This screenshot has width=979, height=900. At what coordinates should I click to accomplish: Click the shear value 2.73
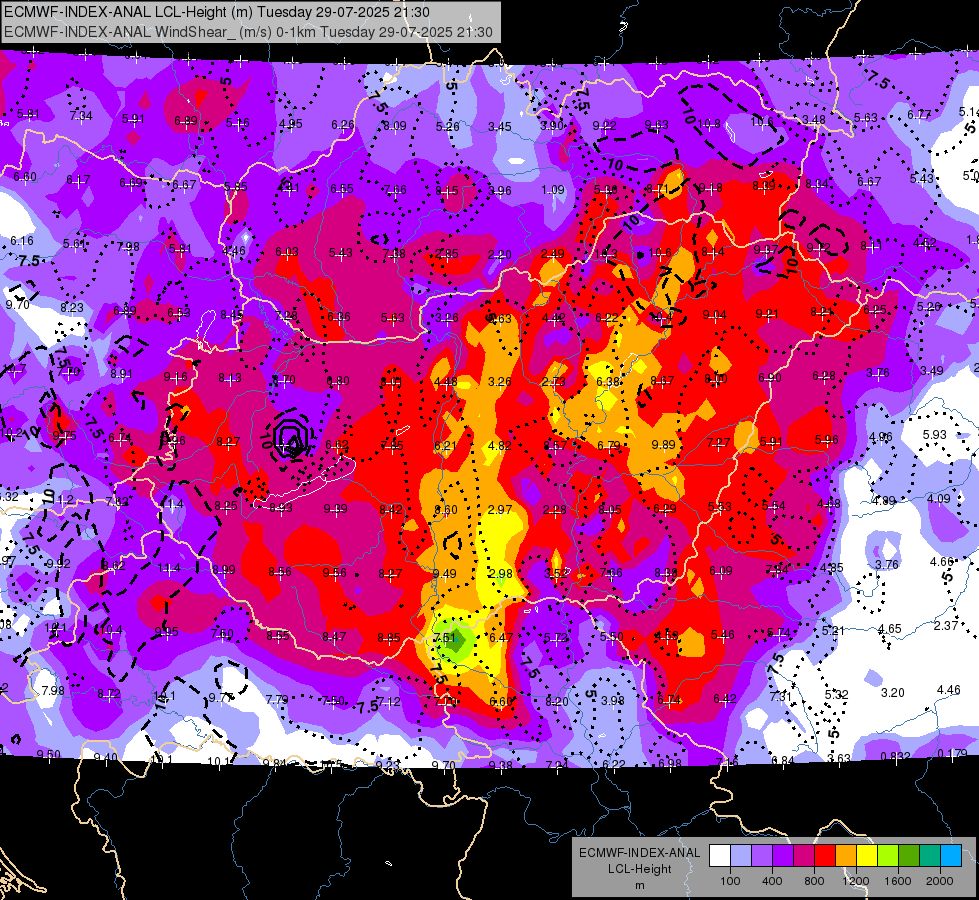(x=553, y=382)
